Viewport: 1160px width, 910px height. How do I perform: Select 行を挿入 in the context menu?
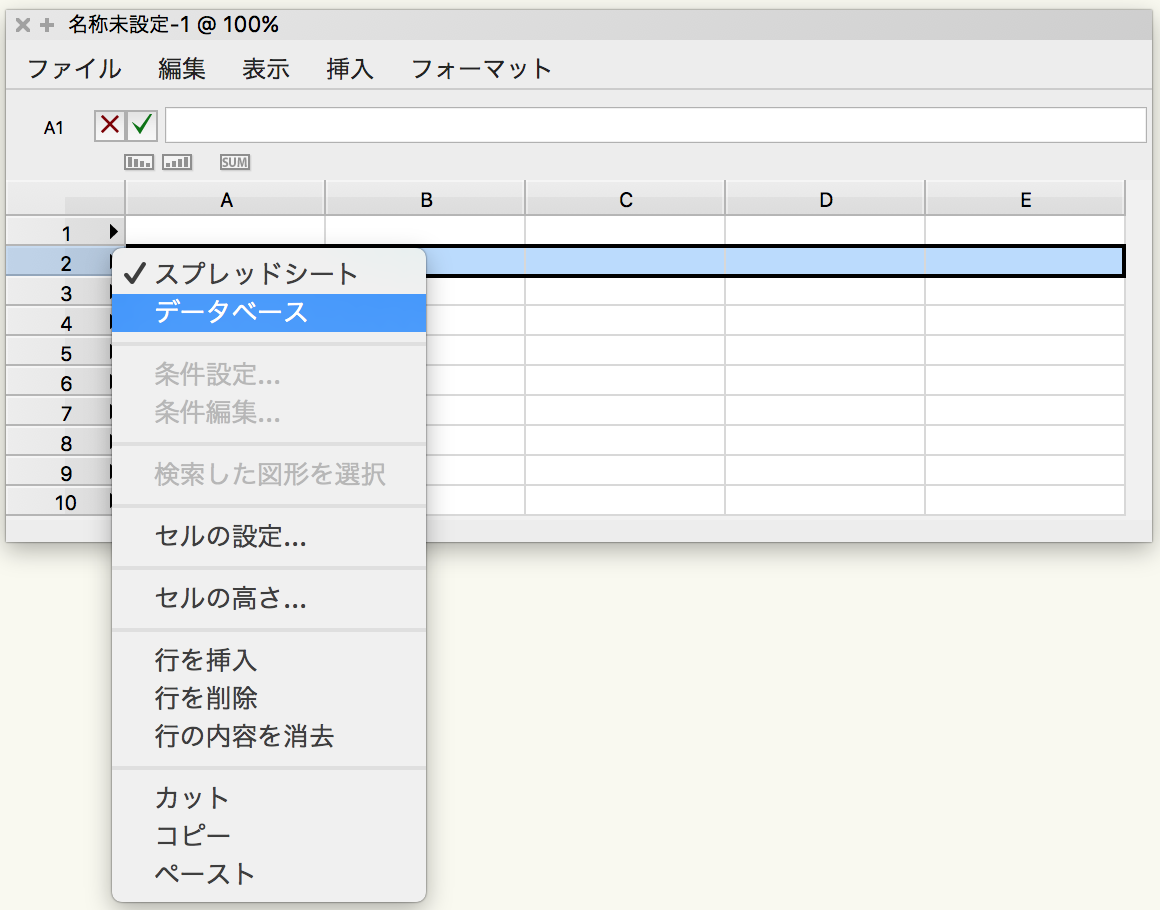[x=206, y=661]
